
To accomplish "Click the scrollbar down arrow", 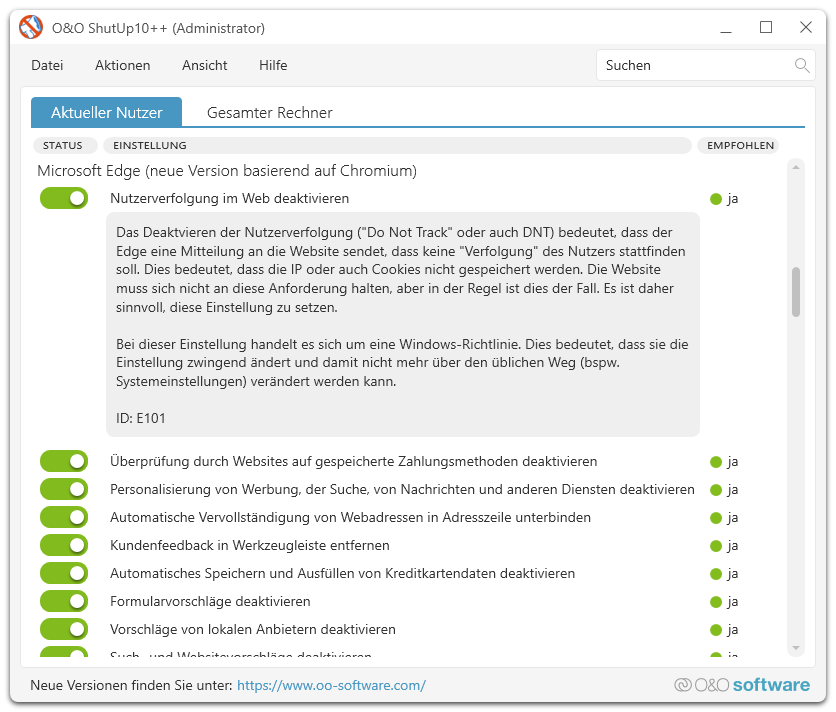I will pos(796,648).
